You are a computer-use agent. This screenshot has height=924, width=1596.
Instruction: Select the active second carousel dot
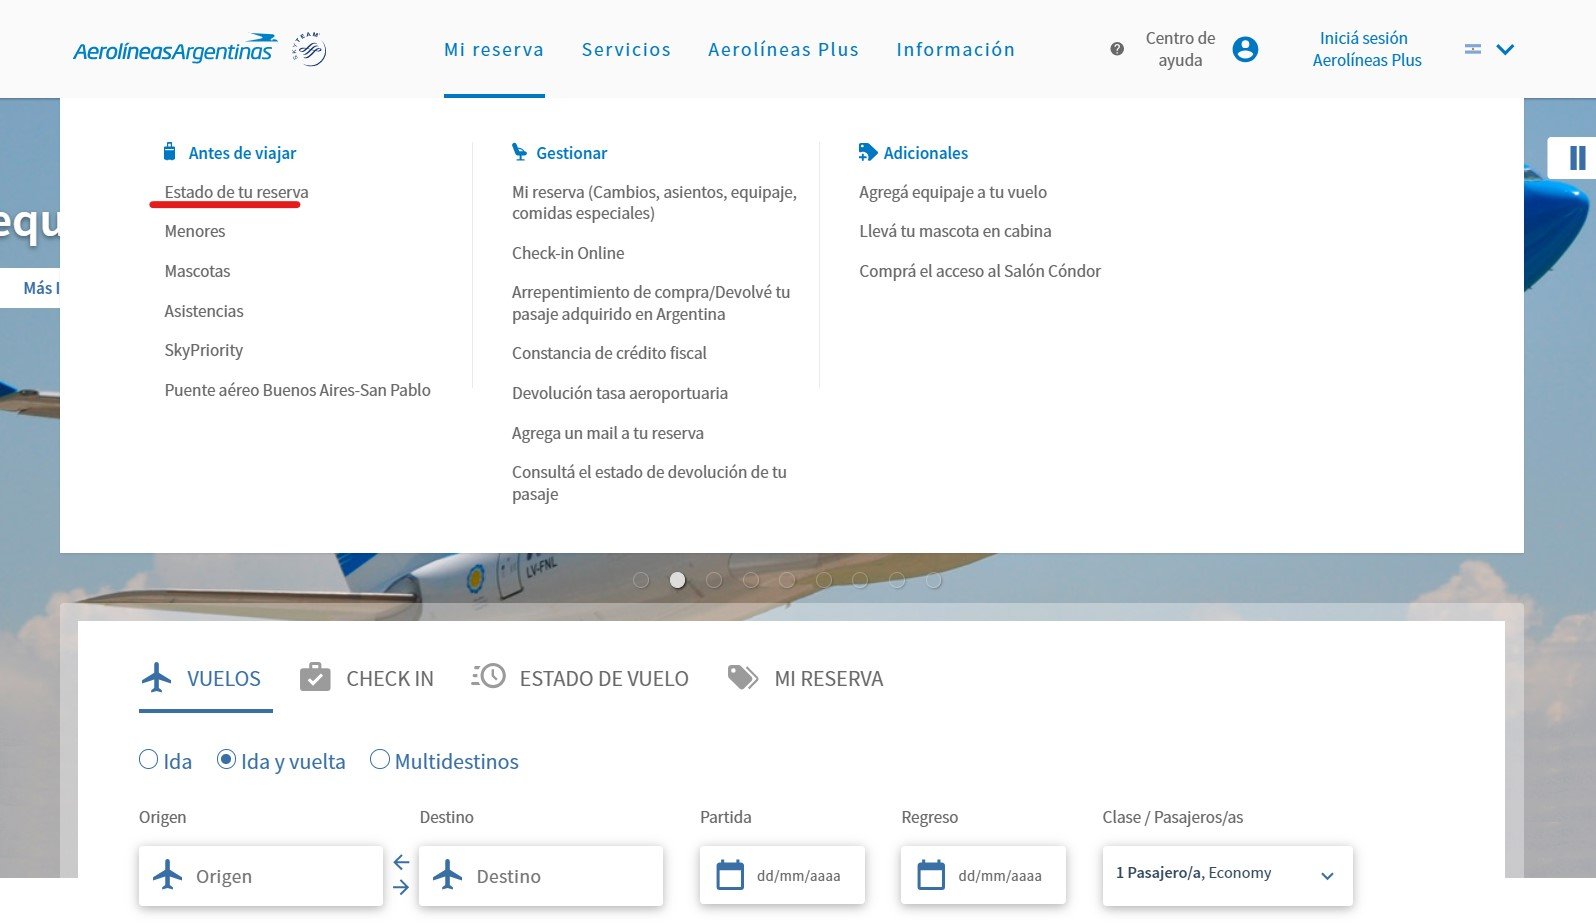coord(678,580)
